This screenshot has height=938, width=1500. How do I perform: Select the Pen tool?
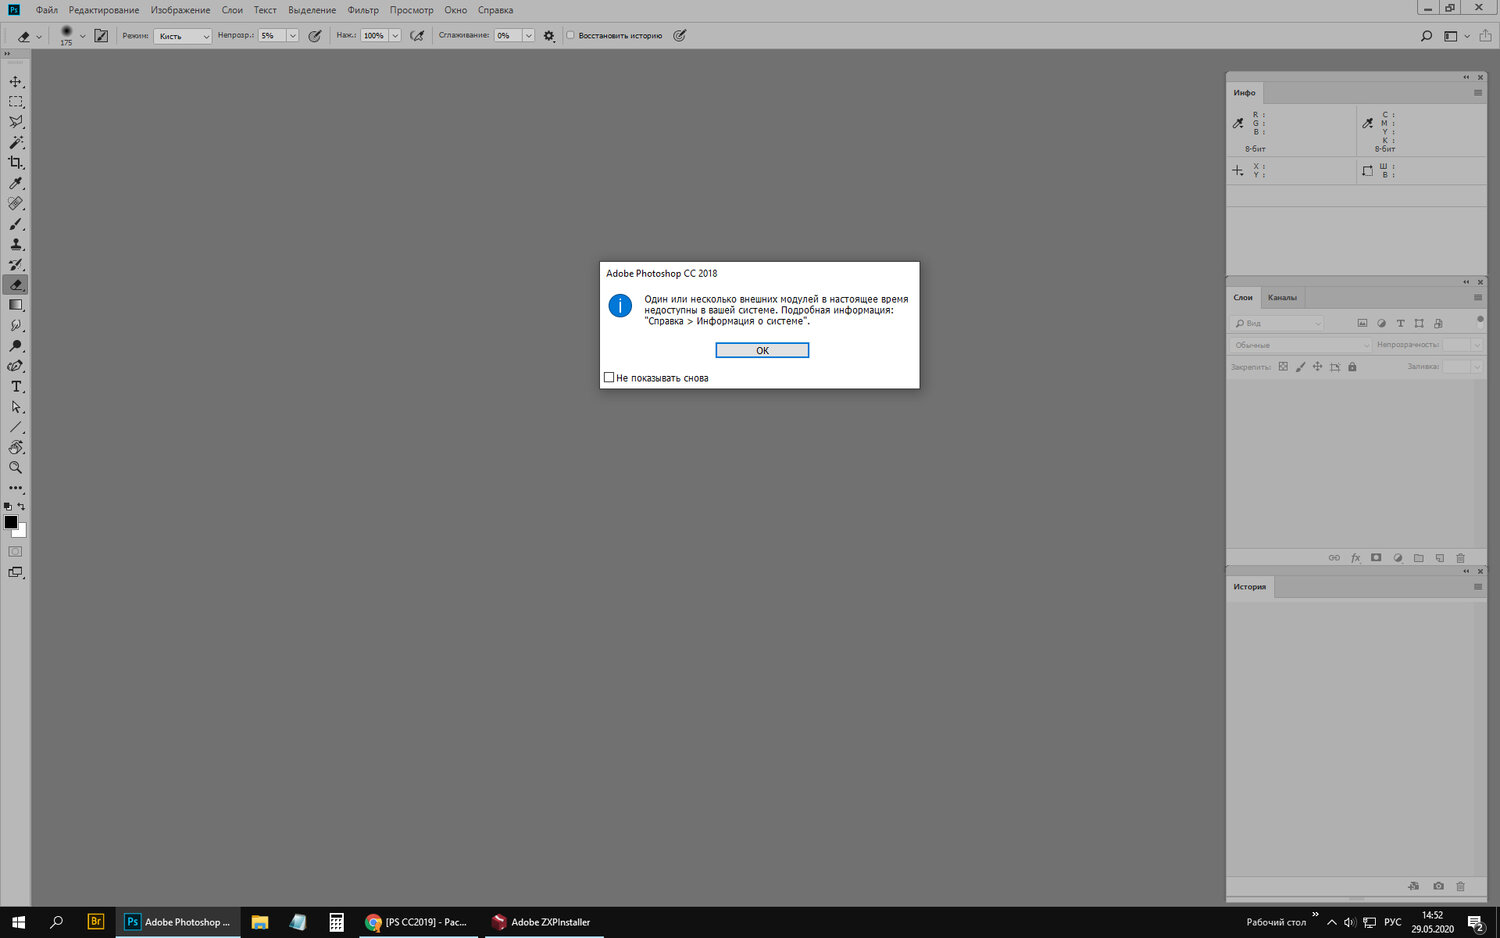pos(16,366)
